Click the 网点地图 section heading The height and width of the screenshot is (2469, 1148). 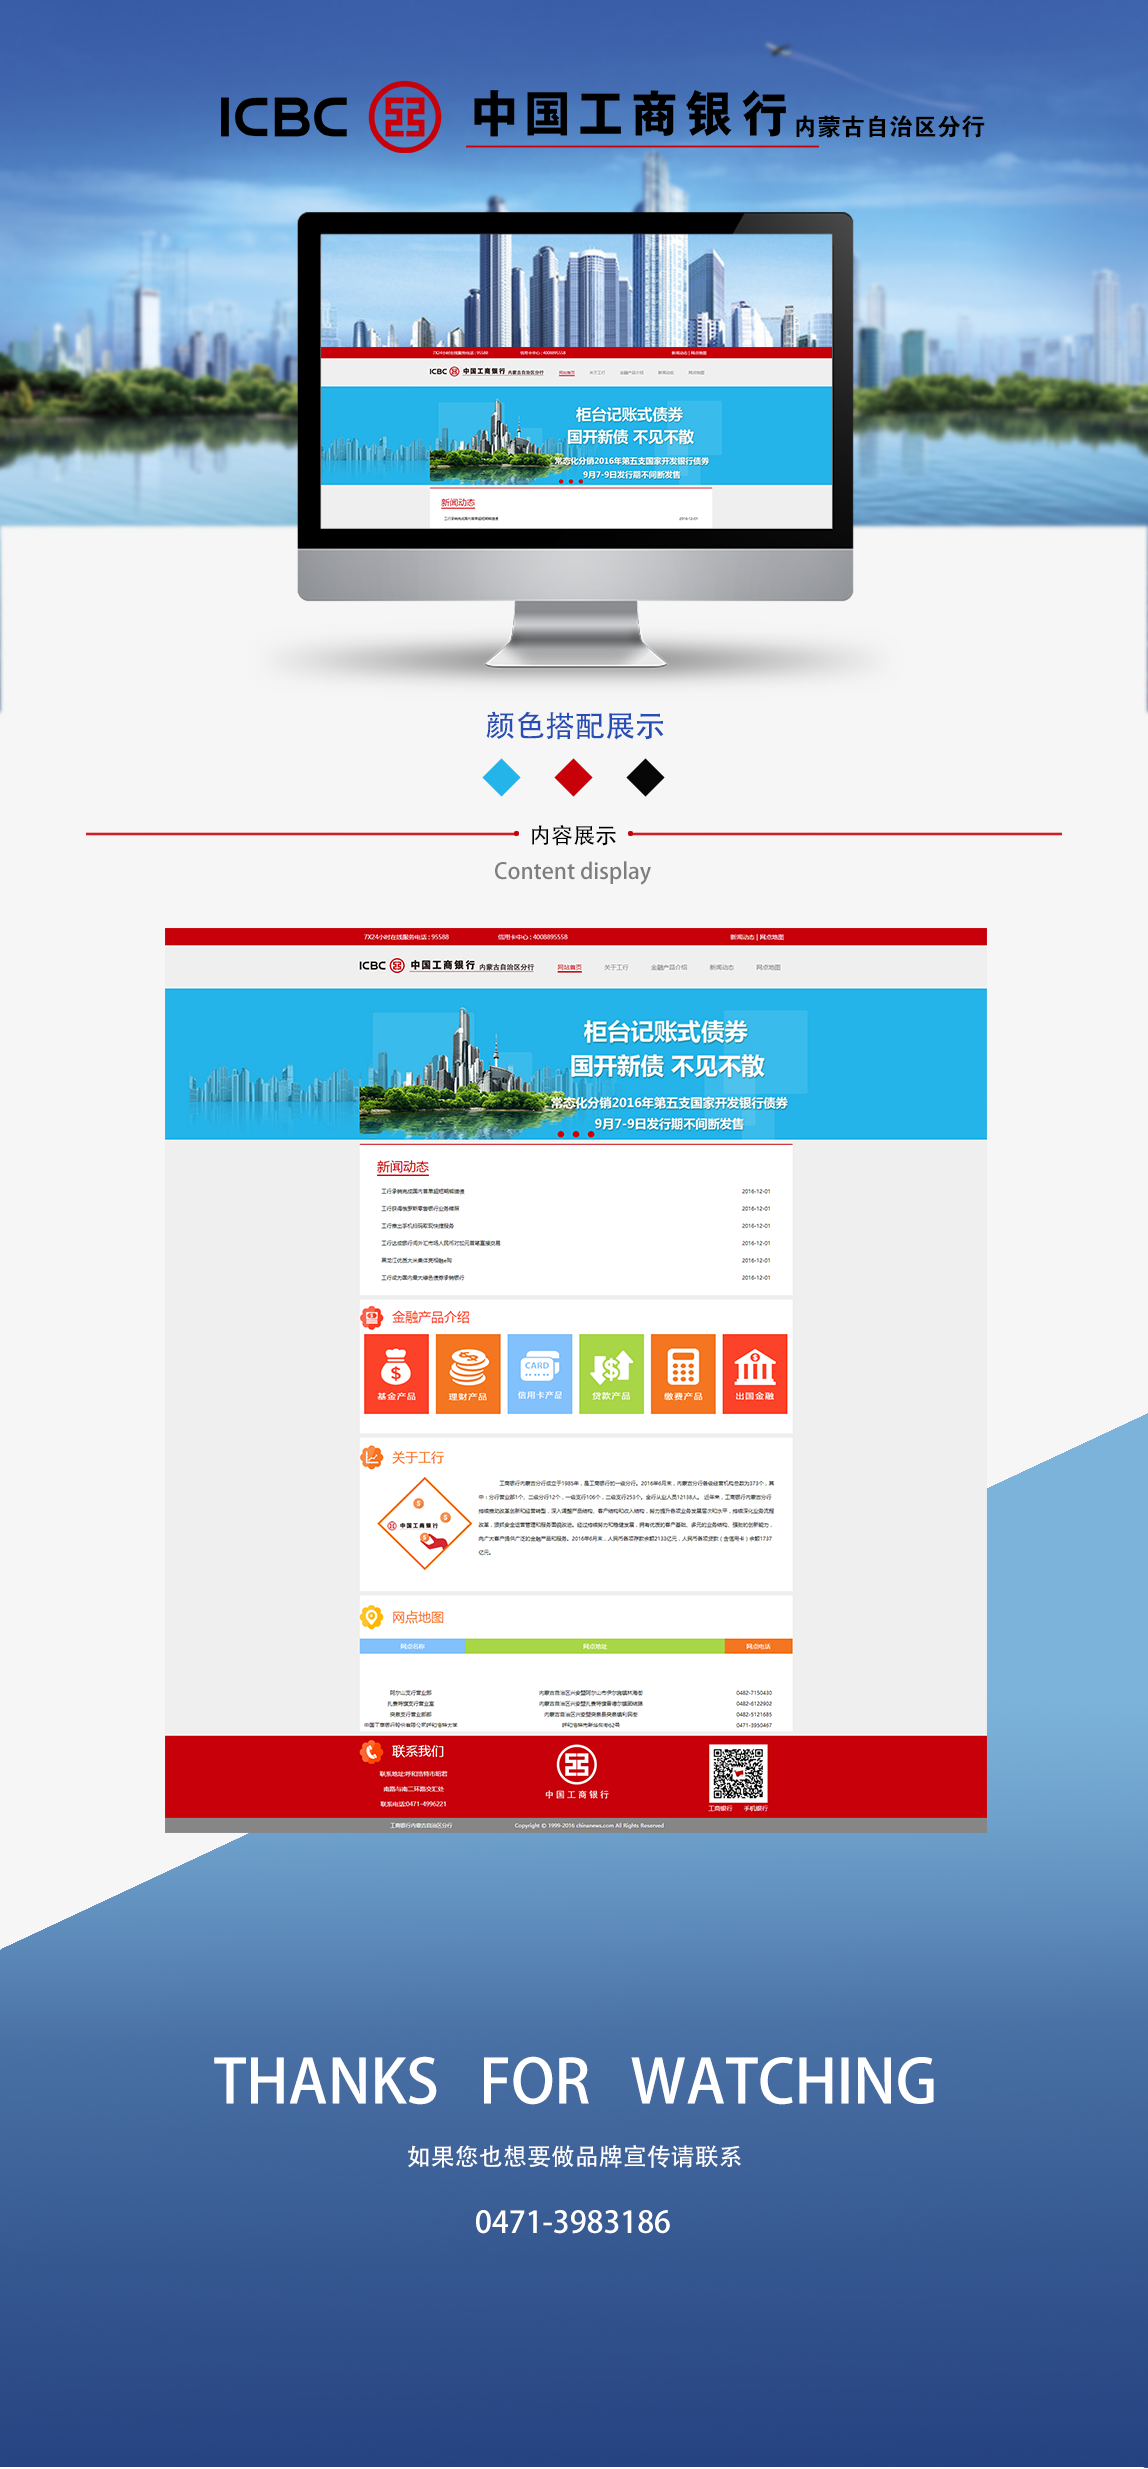pos(418,1617)
